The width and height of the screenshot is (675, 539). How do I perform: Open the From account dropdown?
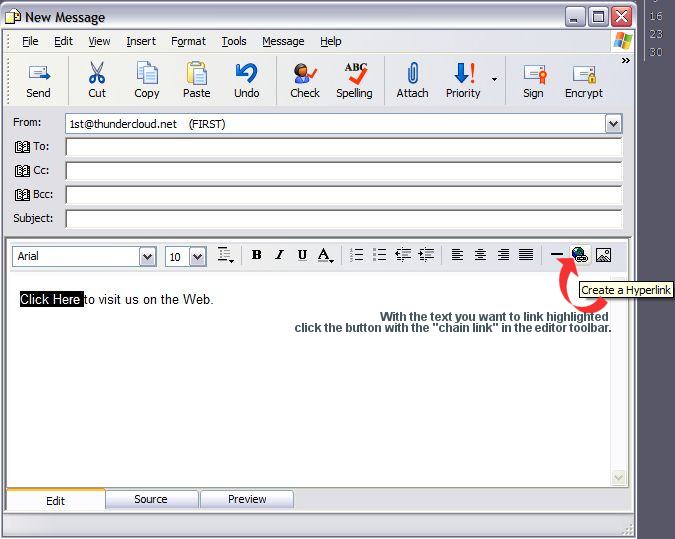613,124
